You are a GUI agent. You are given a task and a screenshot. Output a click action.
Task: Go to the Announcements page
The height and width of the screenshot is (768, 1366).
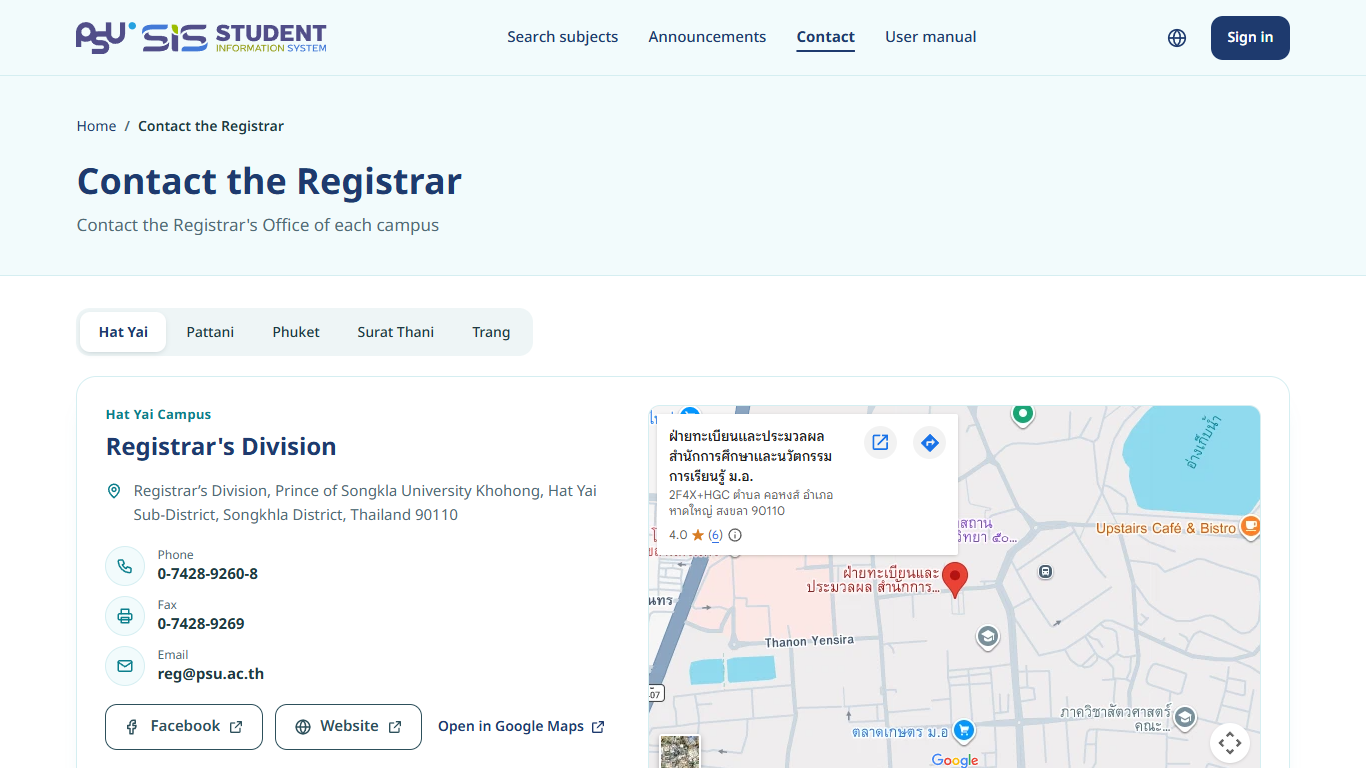[x=707, y=37]
